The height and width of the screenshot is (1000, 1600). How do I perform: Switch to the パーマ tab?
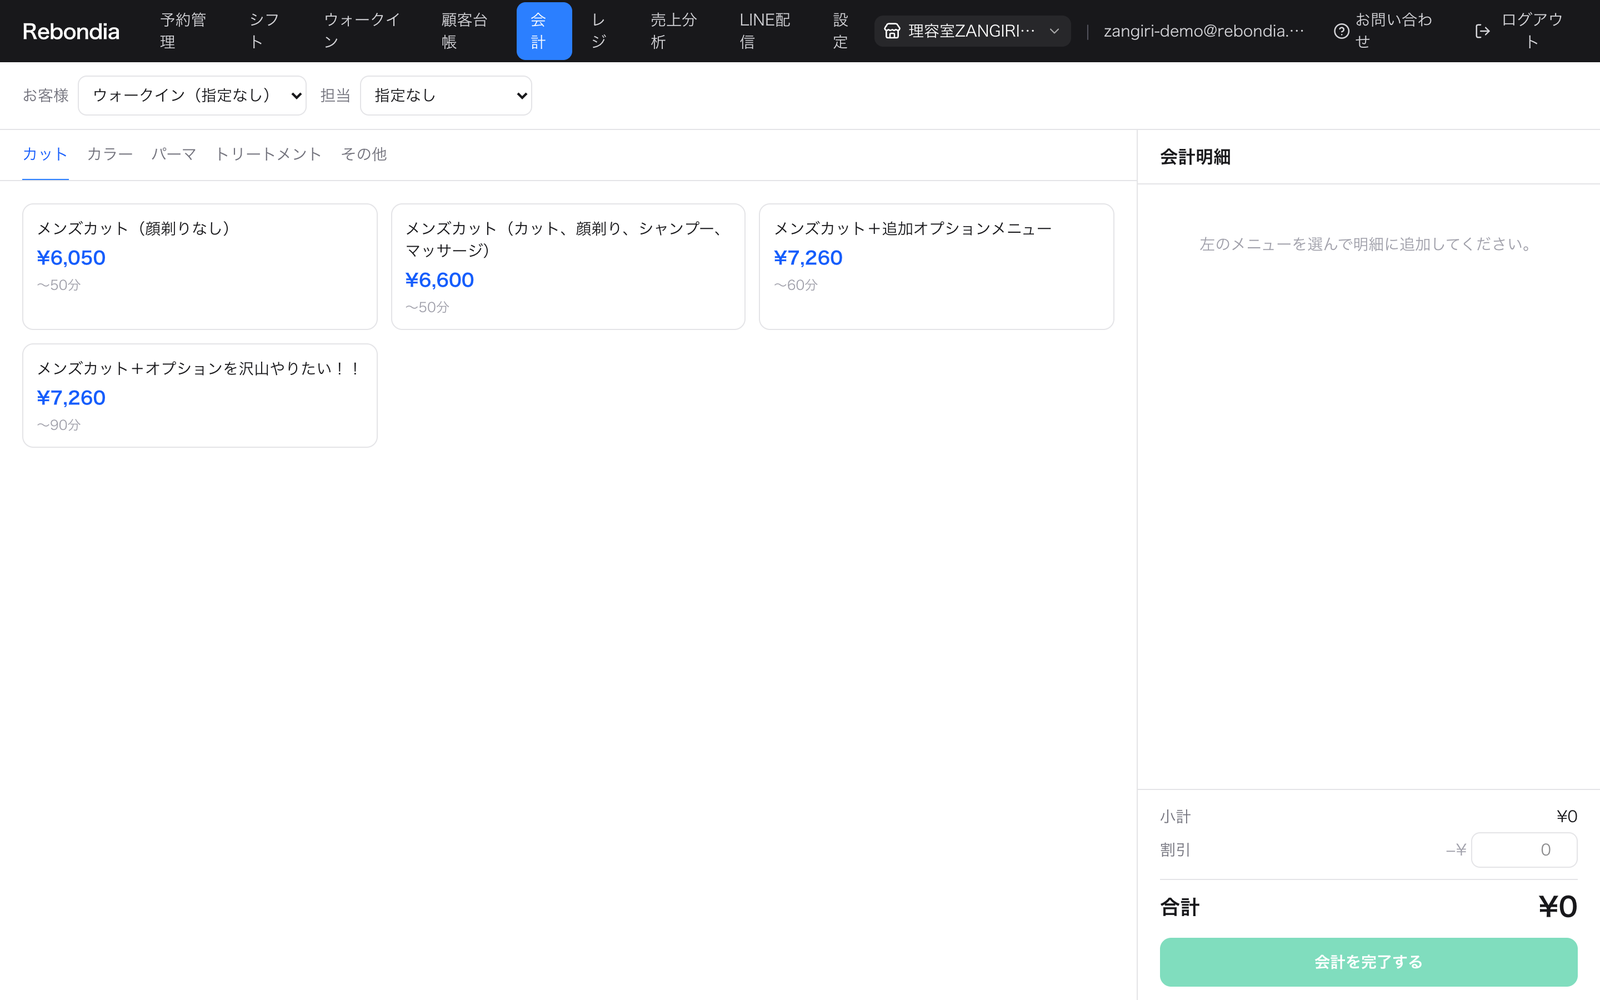click(x=174, y=154)
